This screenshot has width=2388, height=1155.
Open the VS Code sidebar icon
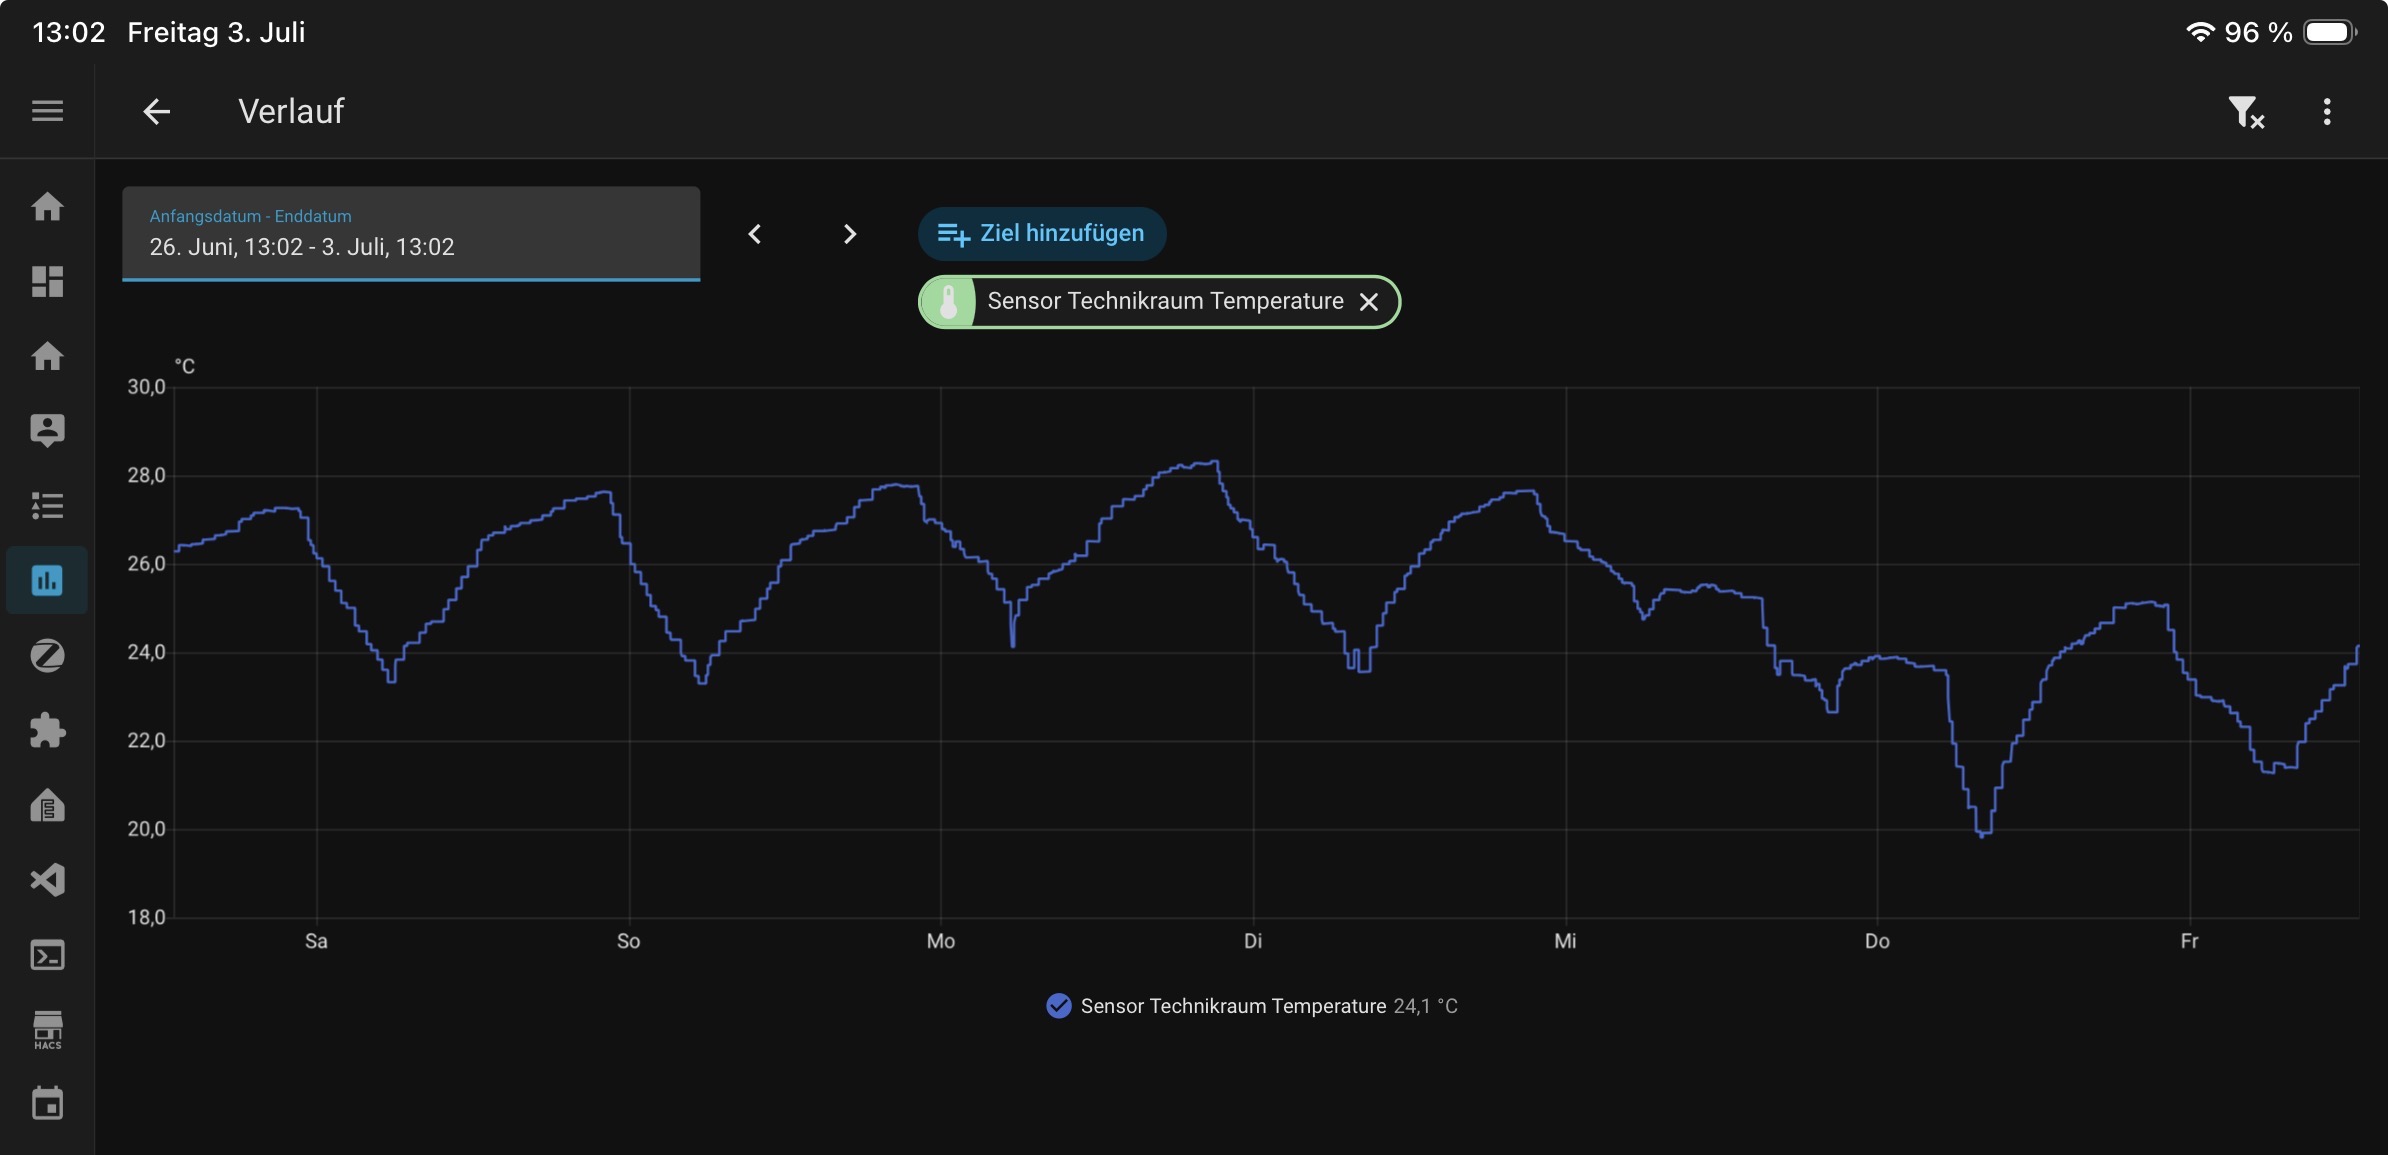tap(47, 880)
